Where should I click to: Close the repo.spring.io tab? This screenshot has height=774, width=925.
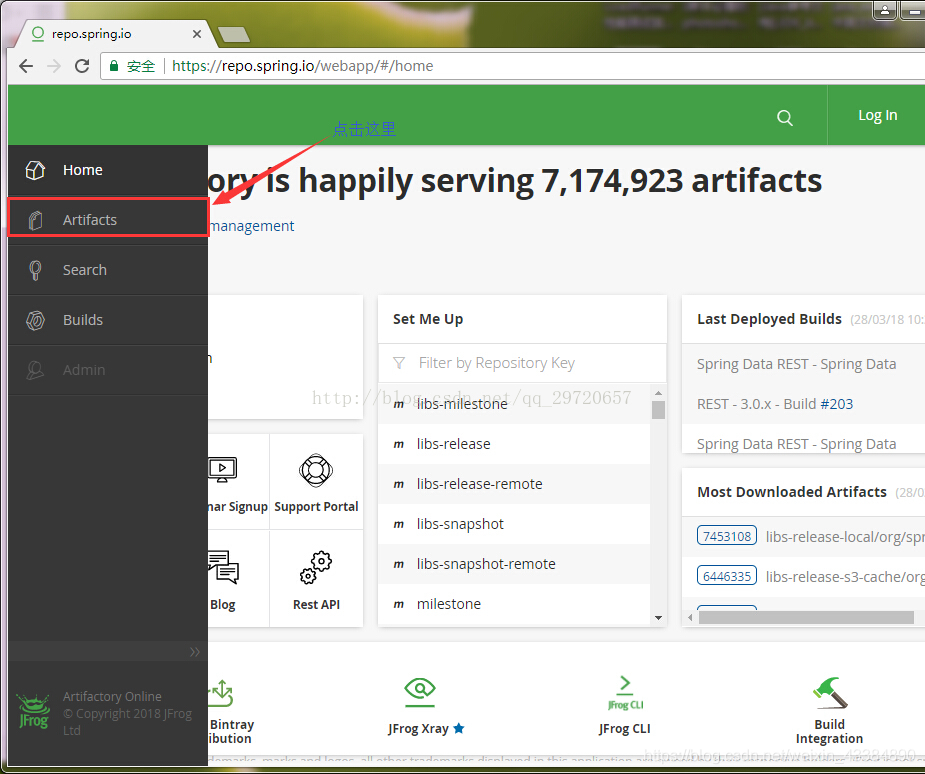(x=197, y=34)
